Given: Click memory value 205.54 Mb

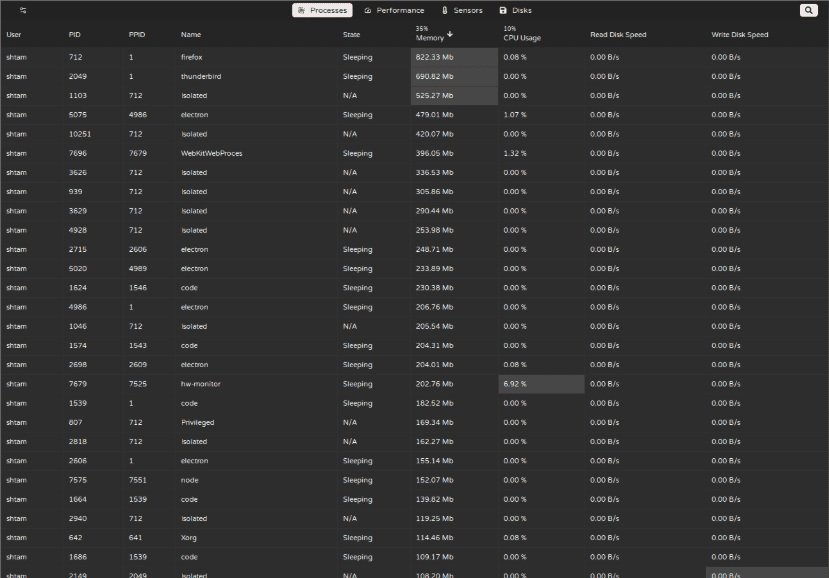Looking at the screenshot, I should point(434,326).
